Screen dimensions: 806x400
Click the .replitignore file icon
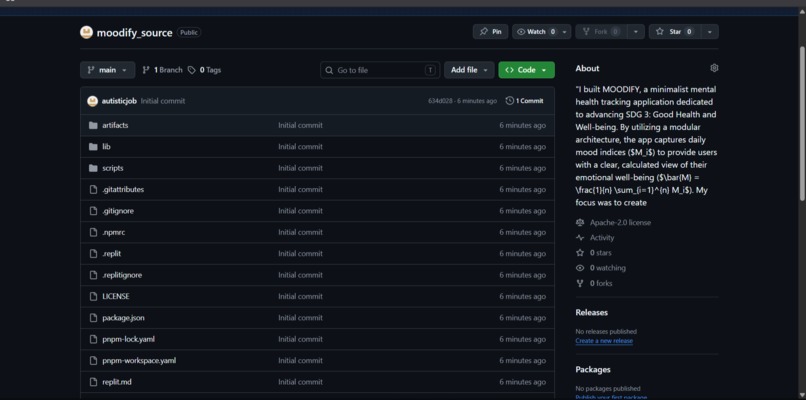tap(93, 275)
